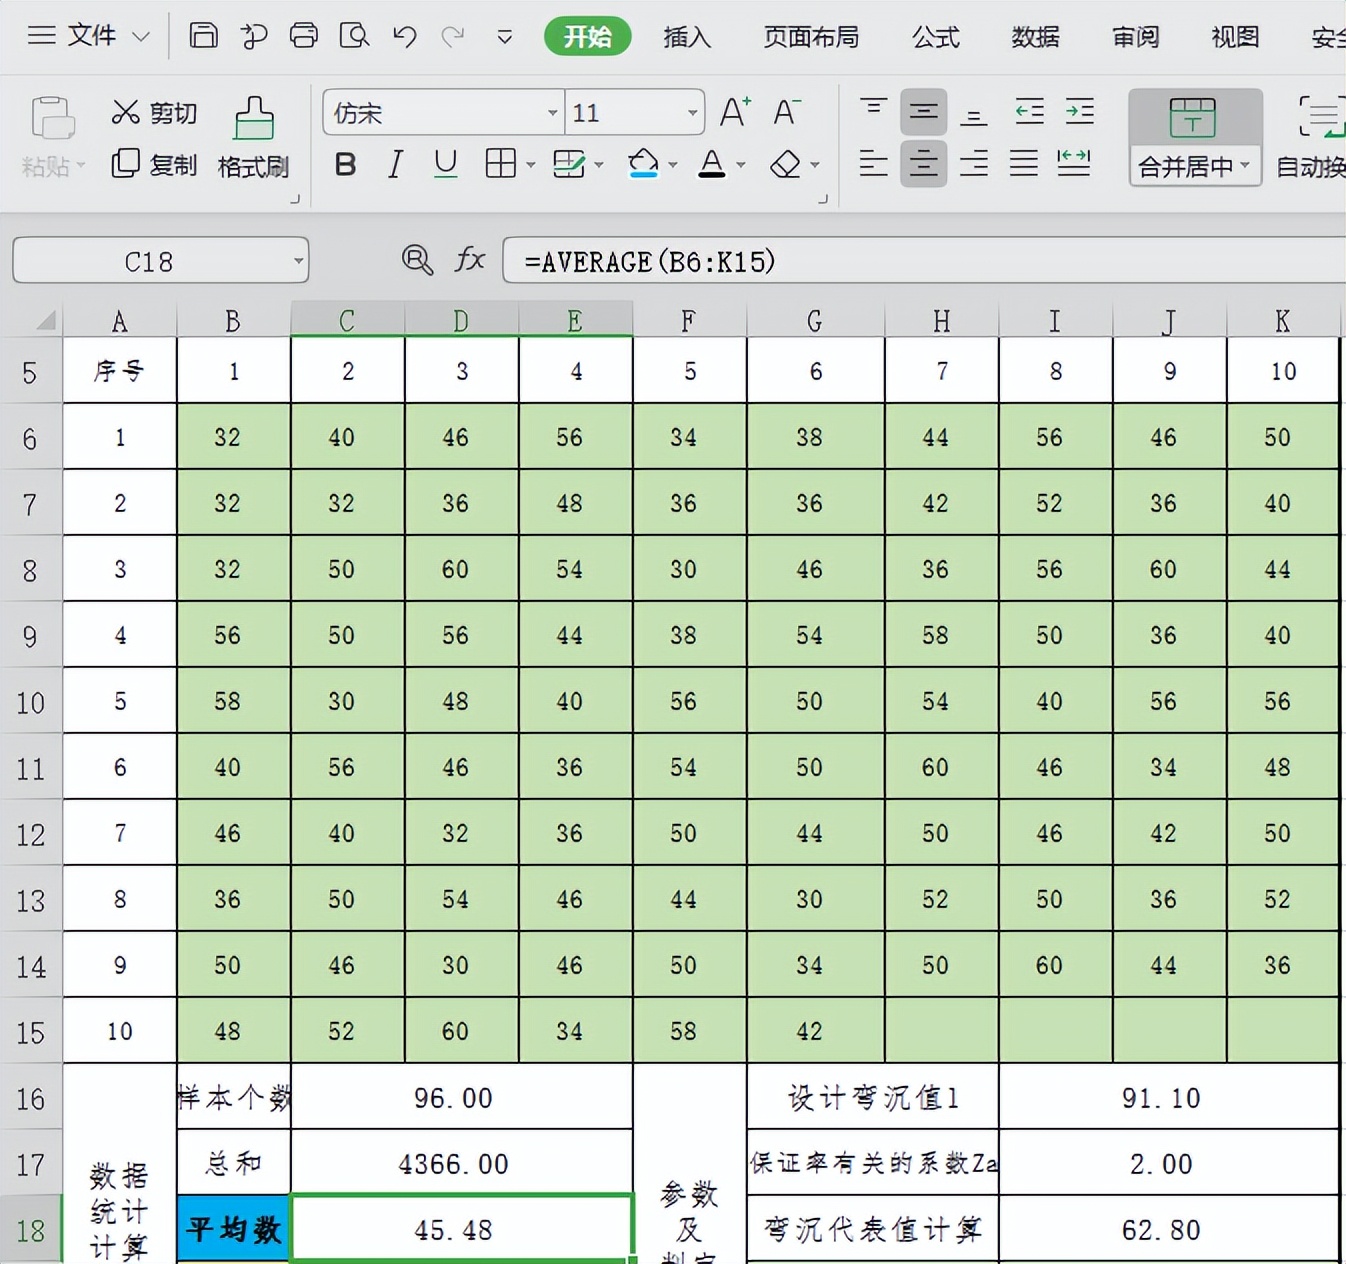Switch to the 插入 tab
Screen dimensions: 1346x1264
point(687,37)
